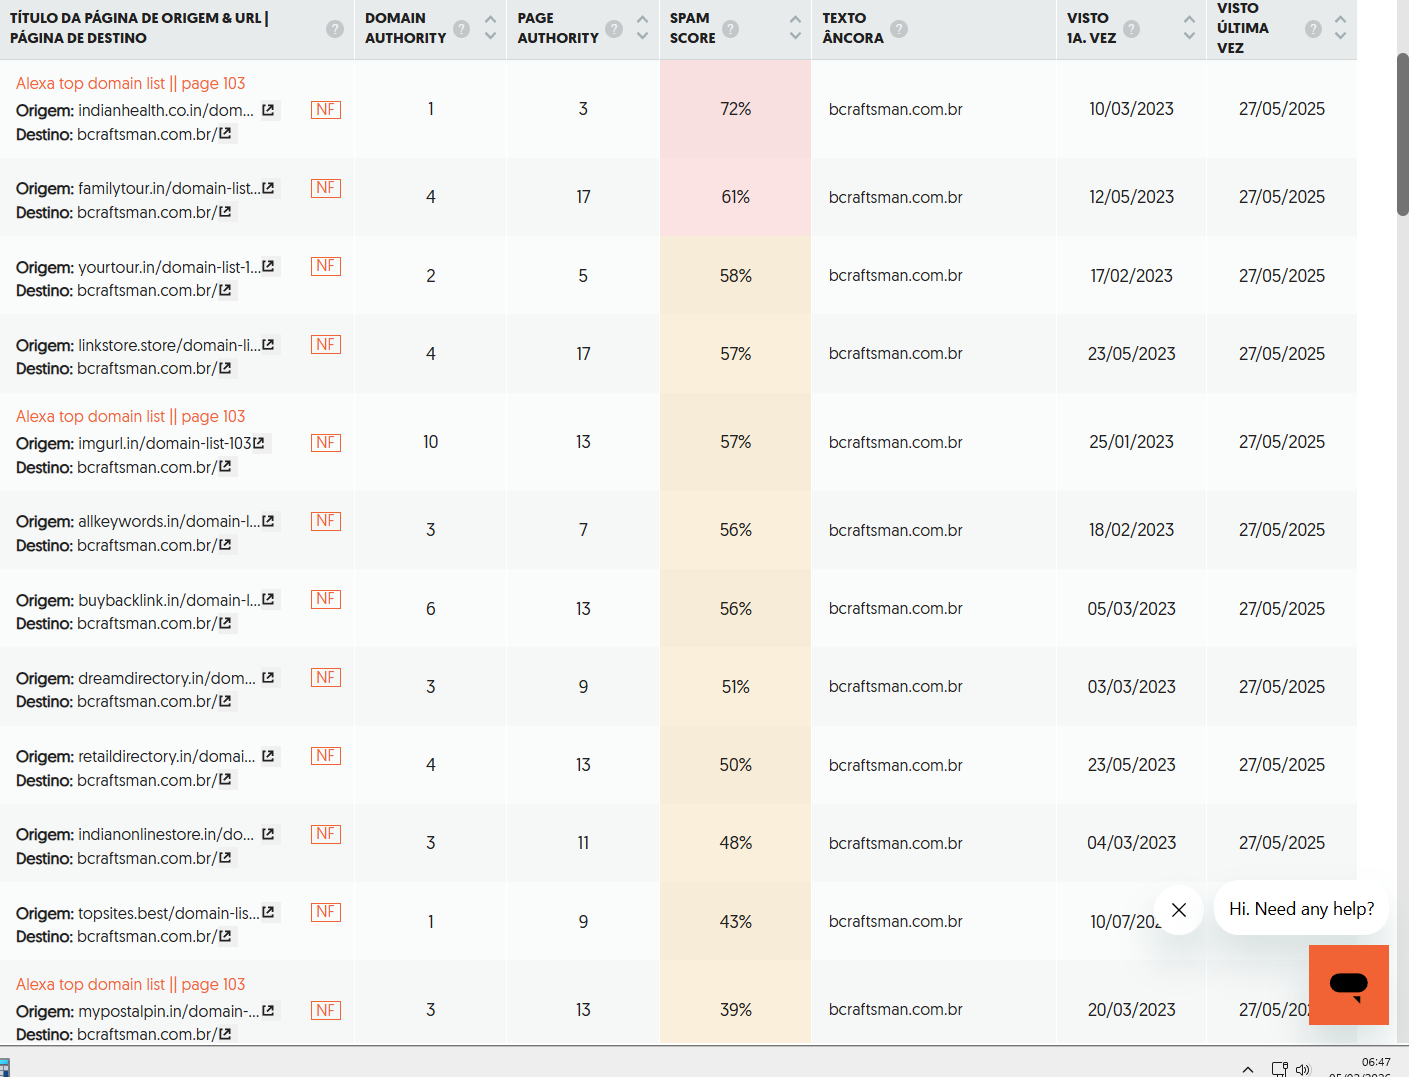Click the help icon next to Spam Score
Image resolution: width=1409 pixels, height=1077 pixels.
[x=731, y=29]
